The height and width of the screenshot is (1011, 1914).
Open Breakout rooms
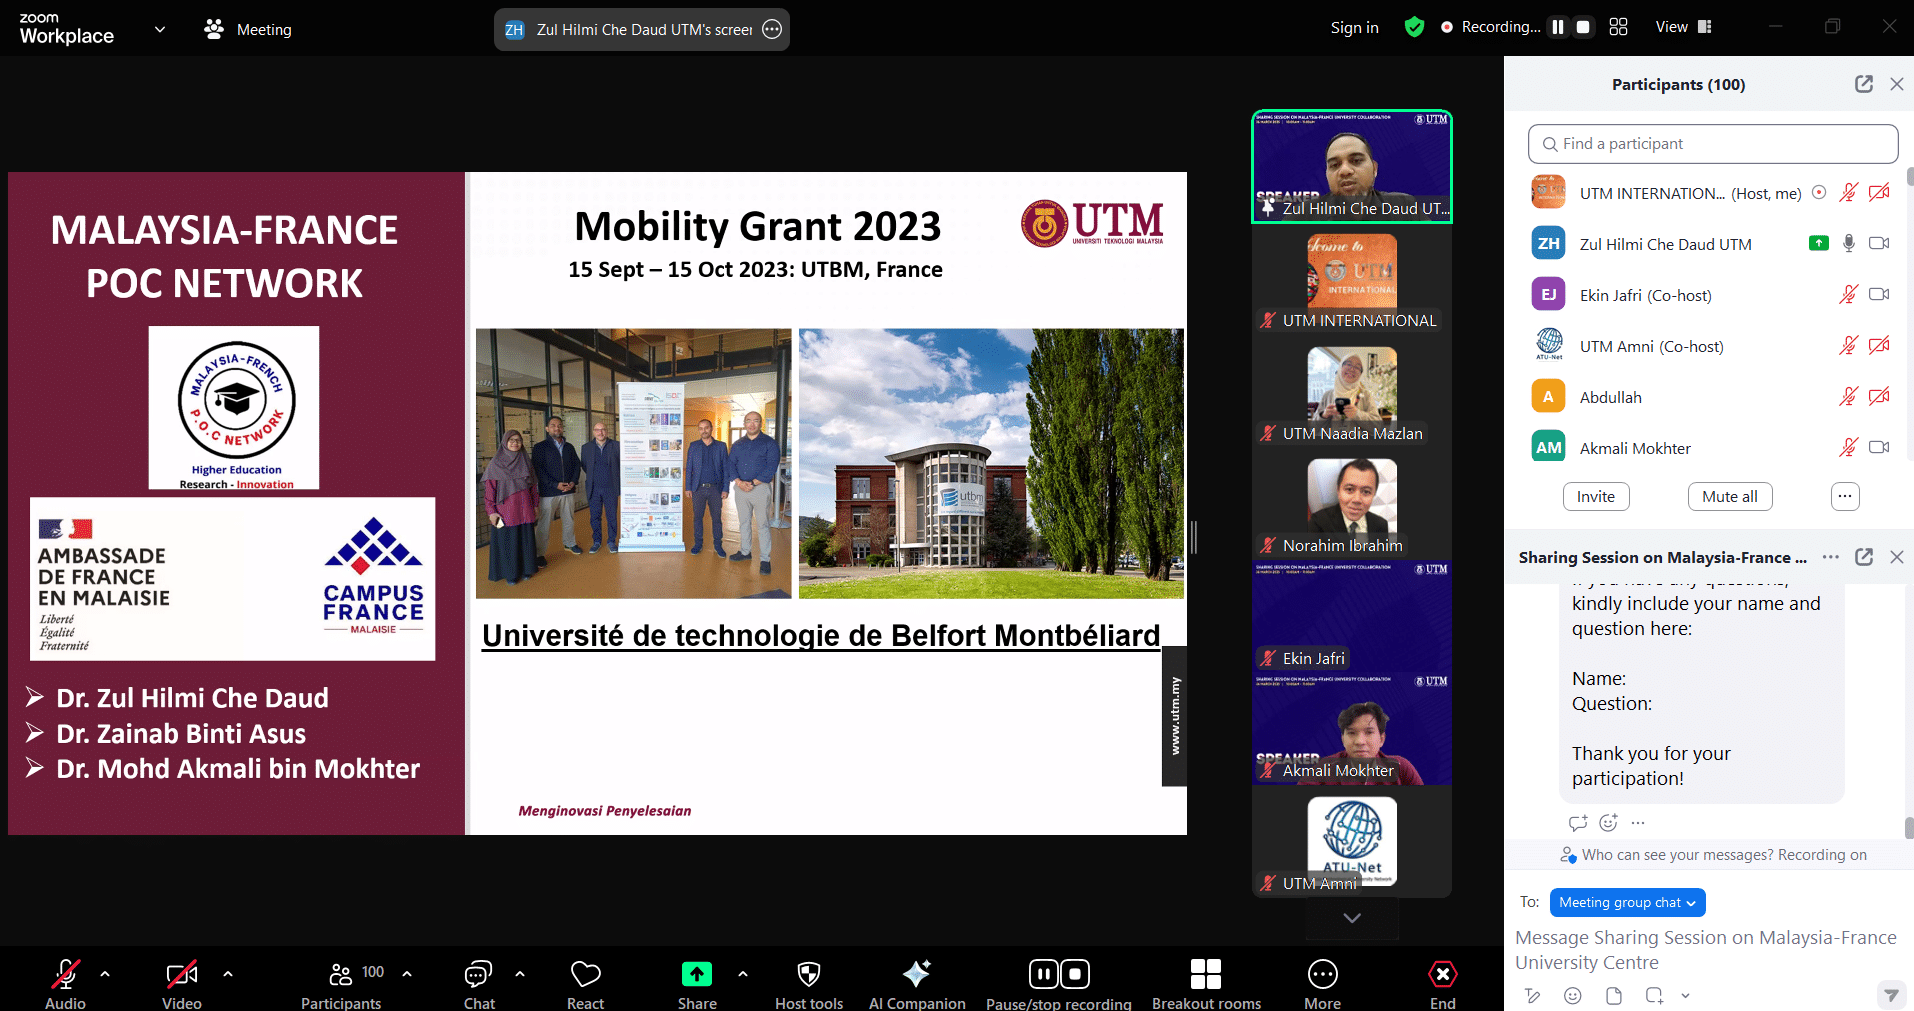1206,985
